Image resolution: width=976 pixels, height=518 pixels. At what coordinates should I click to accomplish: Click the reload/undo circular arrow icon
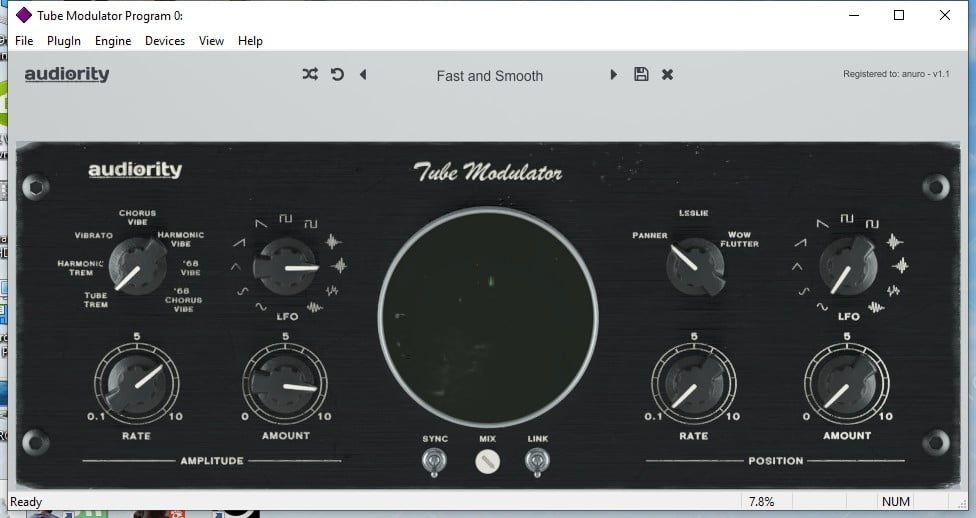point(337,74)
